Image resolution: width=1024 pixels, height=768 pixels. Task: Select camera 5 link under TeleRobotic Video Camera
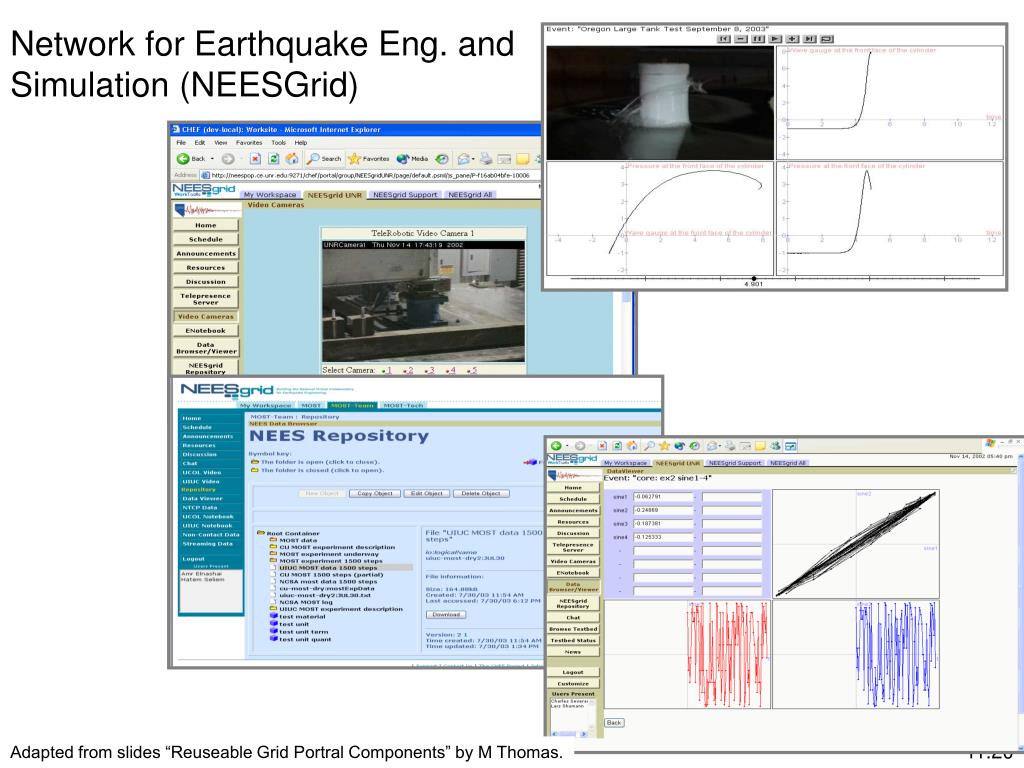point(472,370)
